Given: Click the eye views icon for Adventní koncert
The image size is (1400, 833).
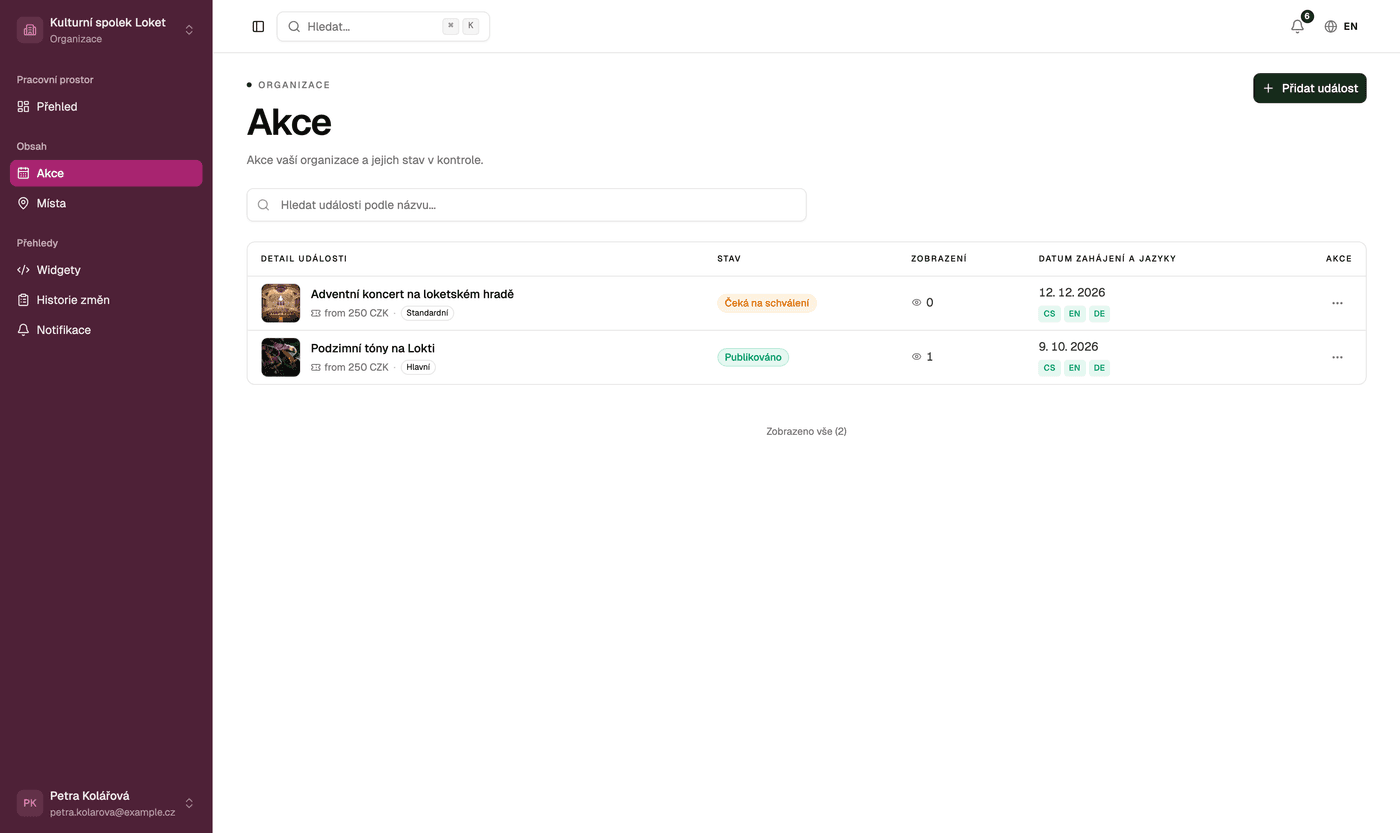Looking at the screenshot, I should pyautogui.click(x=916, y=303).
